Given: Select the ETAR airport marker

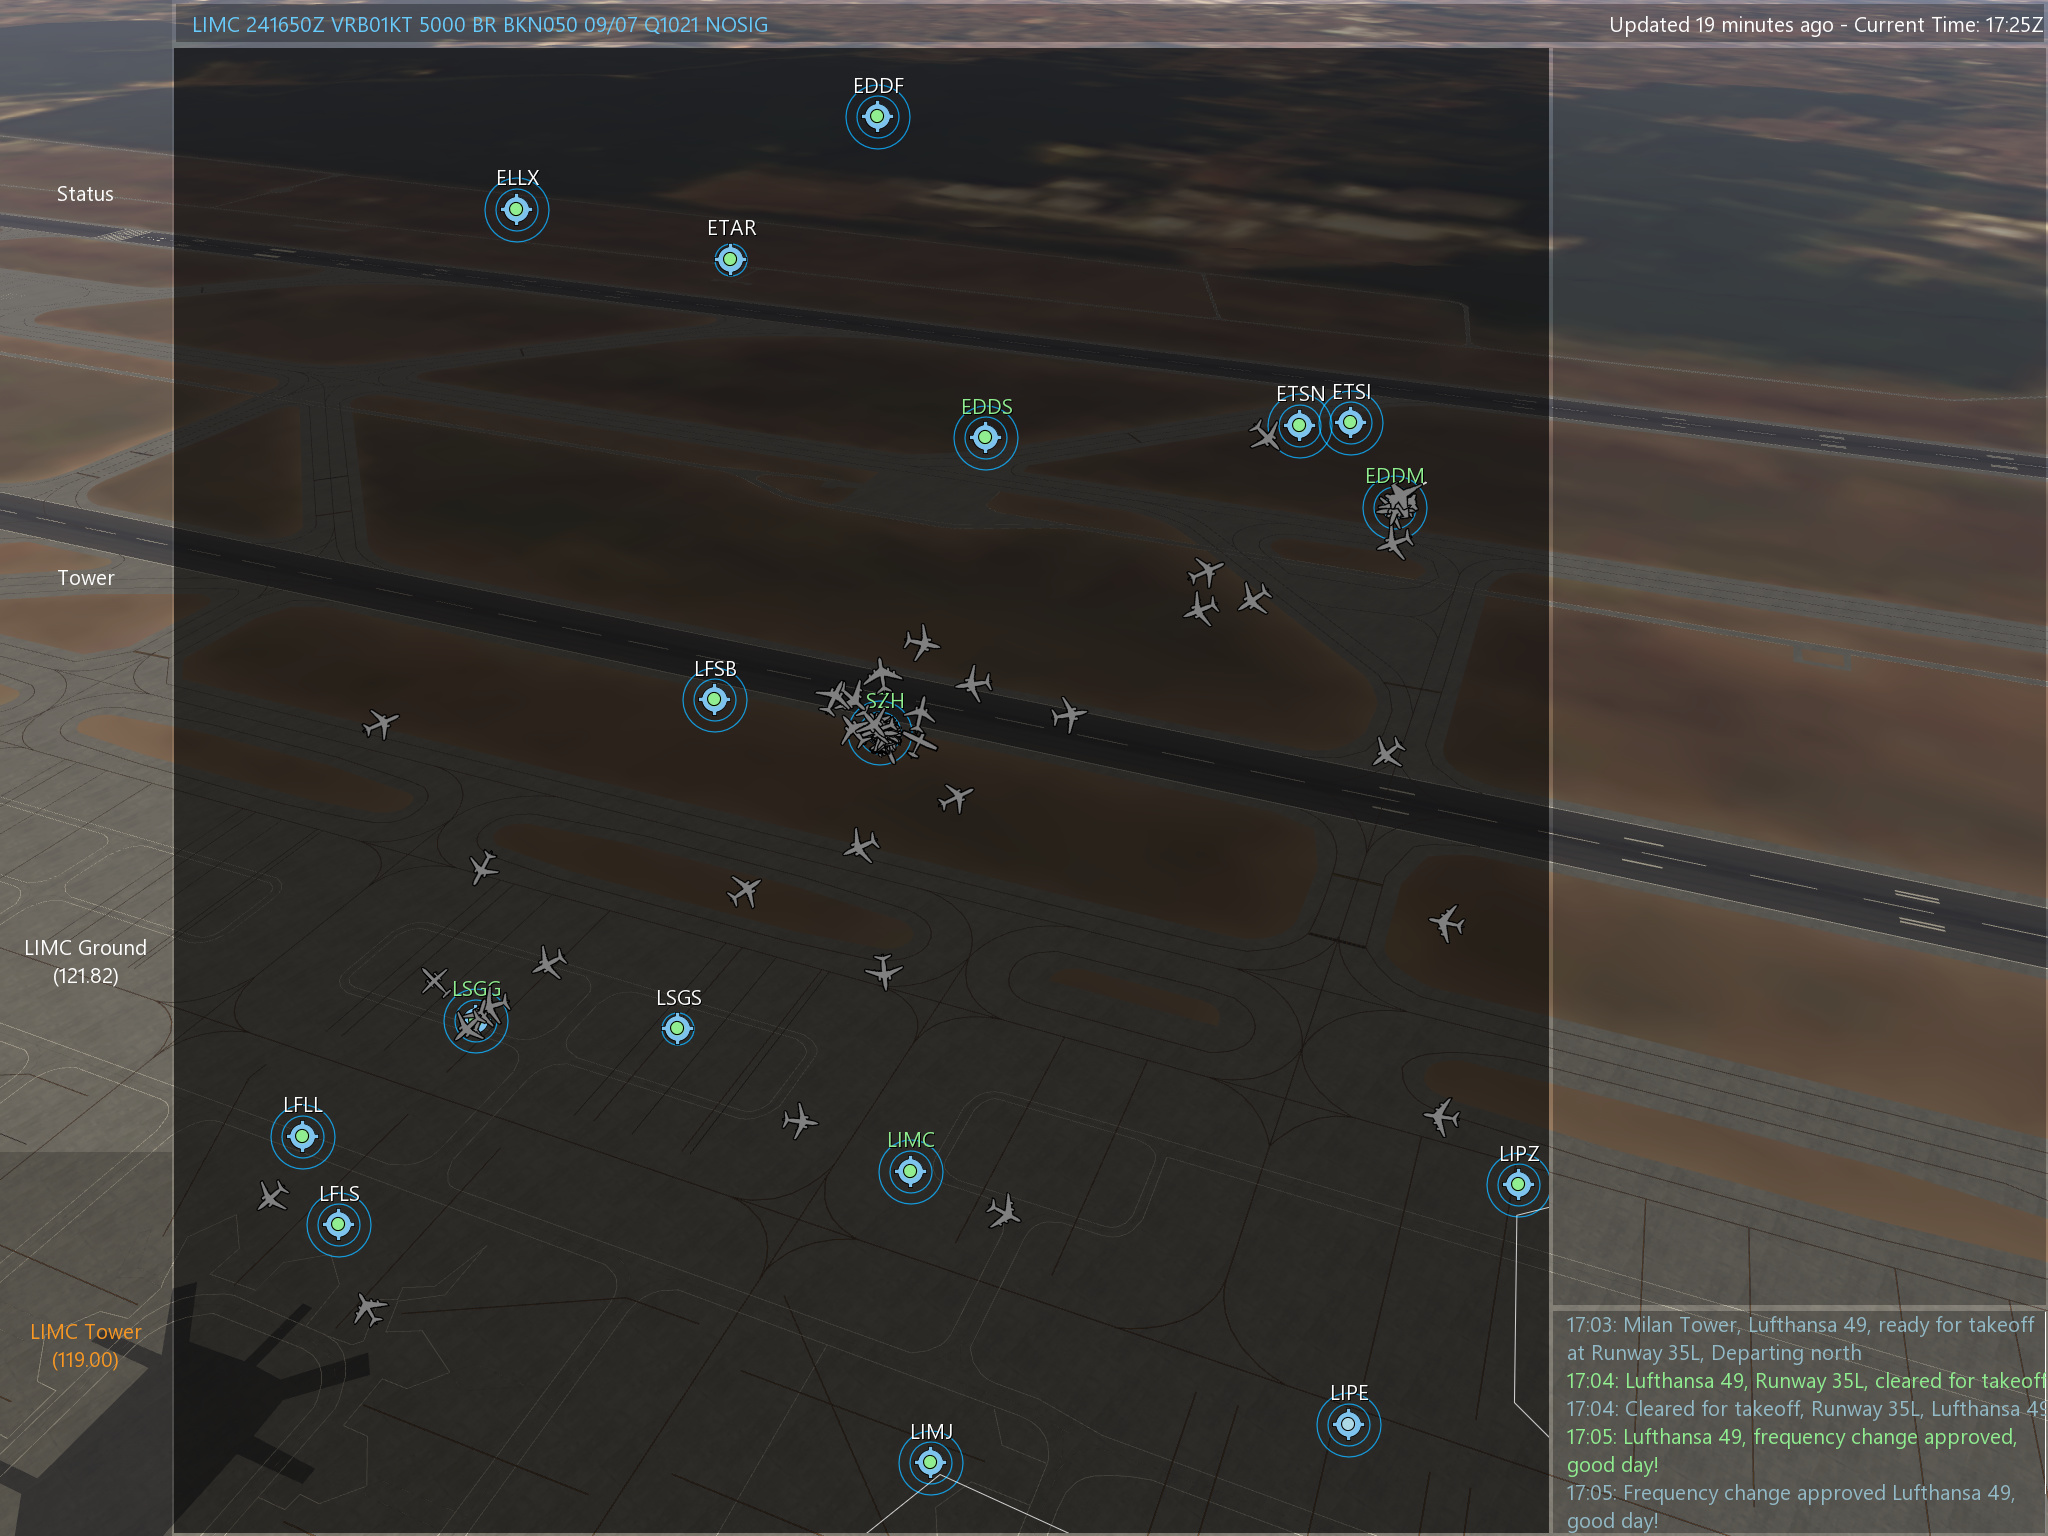Looking at the screenshot, I should pos(731,260).
